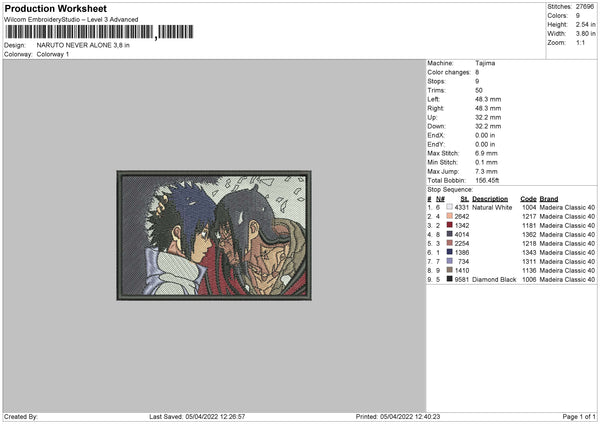Click the thread code 1006
This screenshot has width=600, height=424.
click(529, 279)
